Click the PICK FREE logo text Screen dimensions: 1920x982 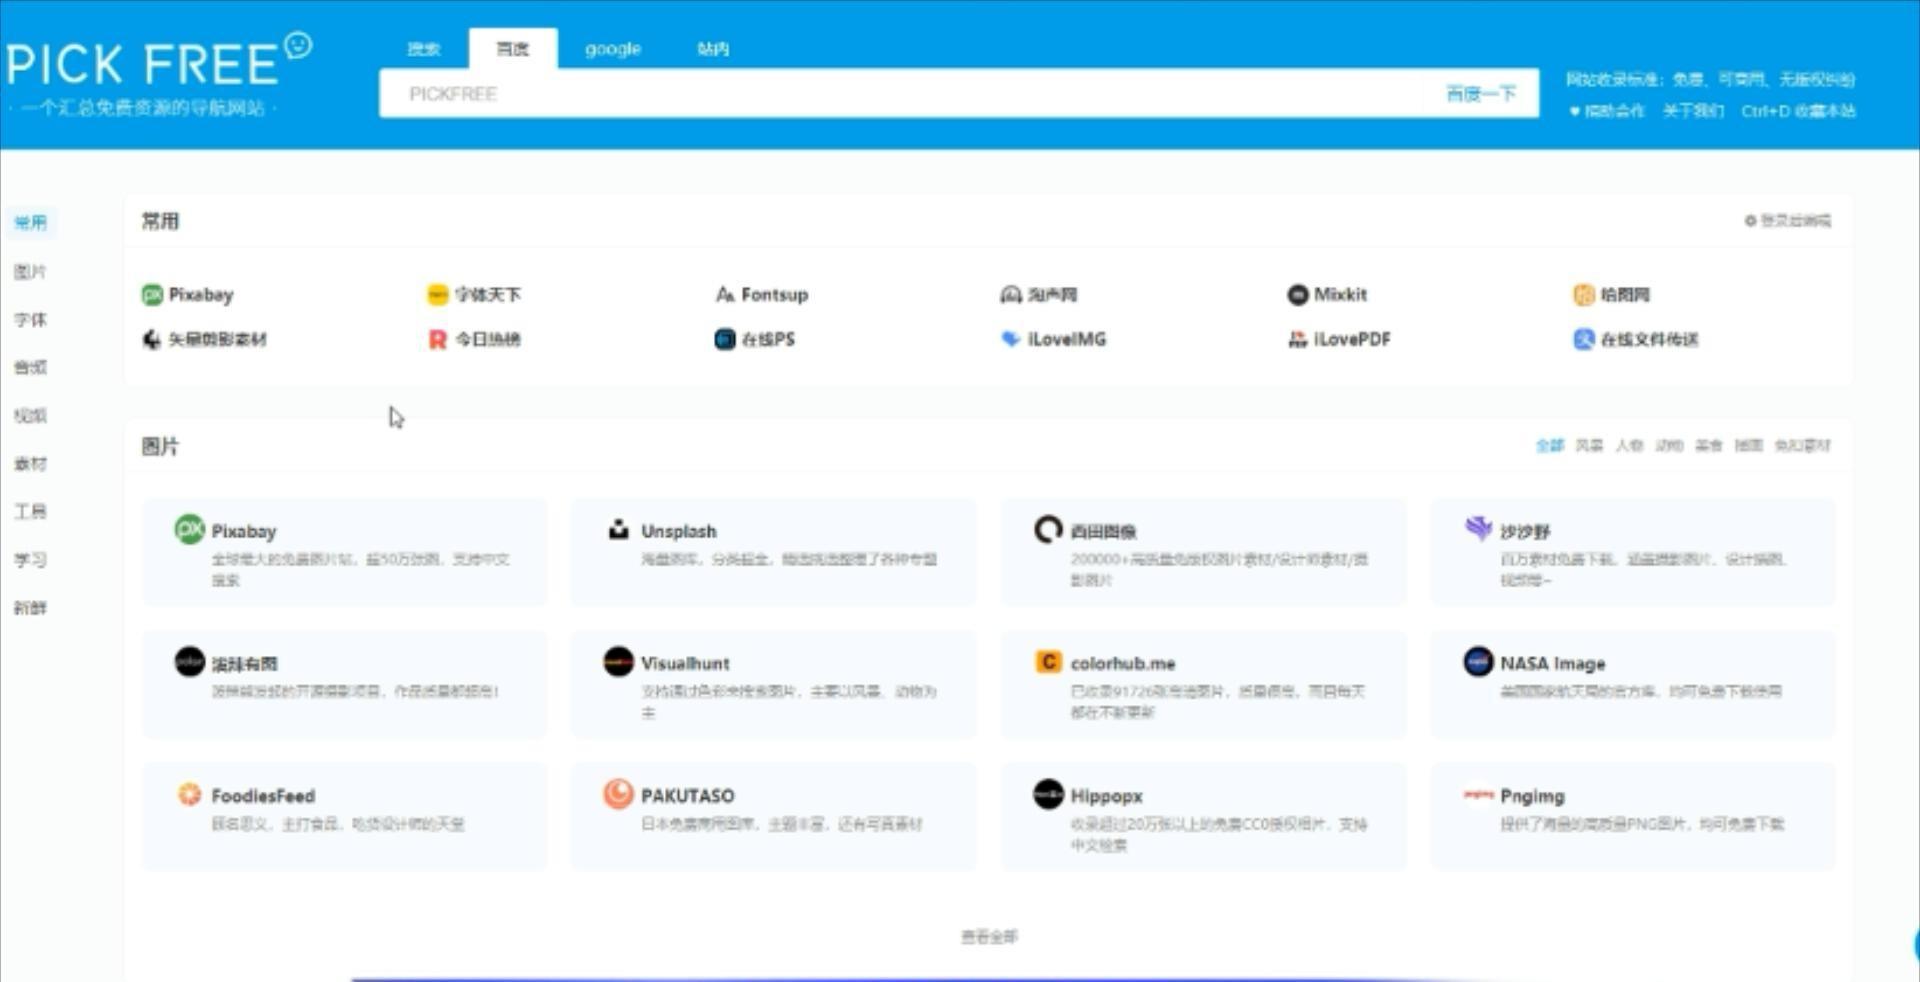point(142,65)
